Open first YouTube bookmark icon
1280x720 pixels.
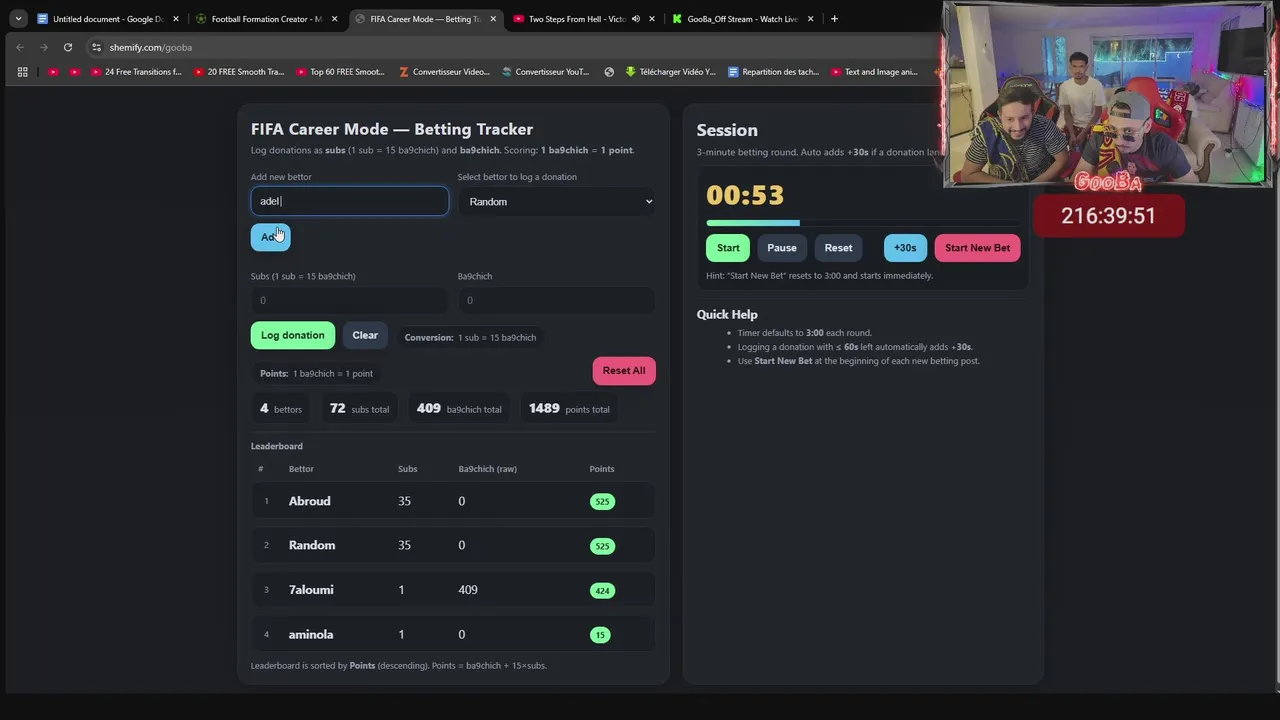(x=53, y=72)
